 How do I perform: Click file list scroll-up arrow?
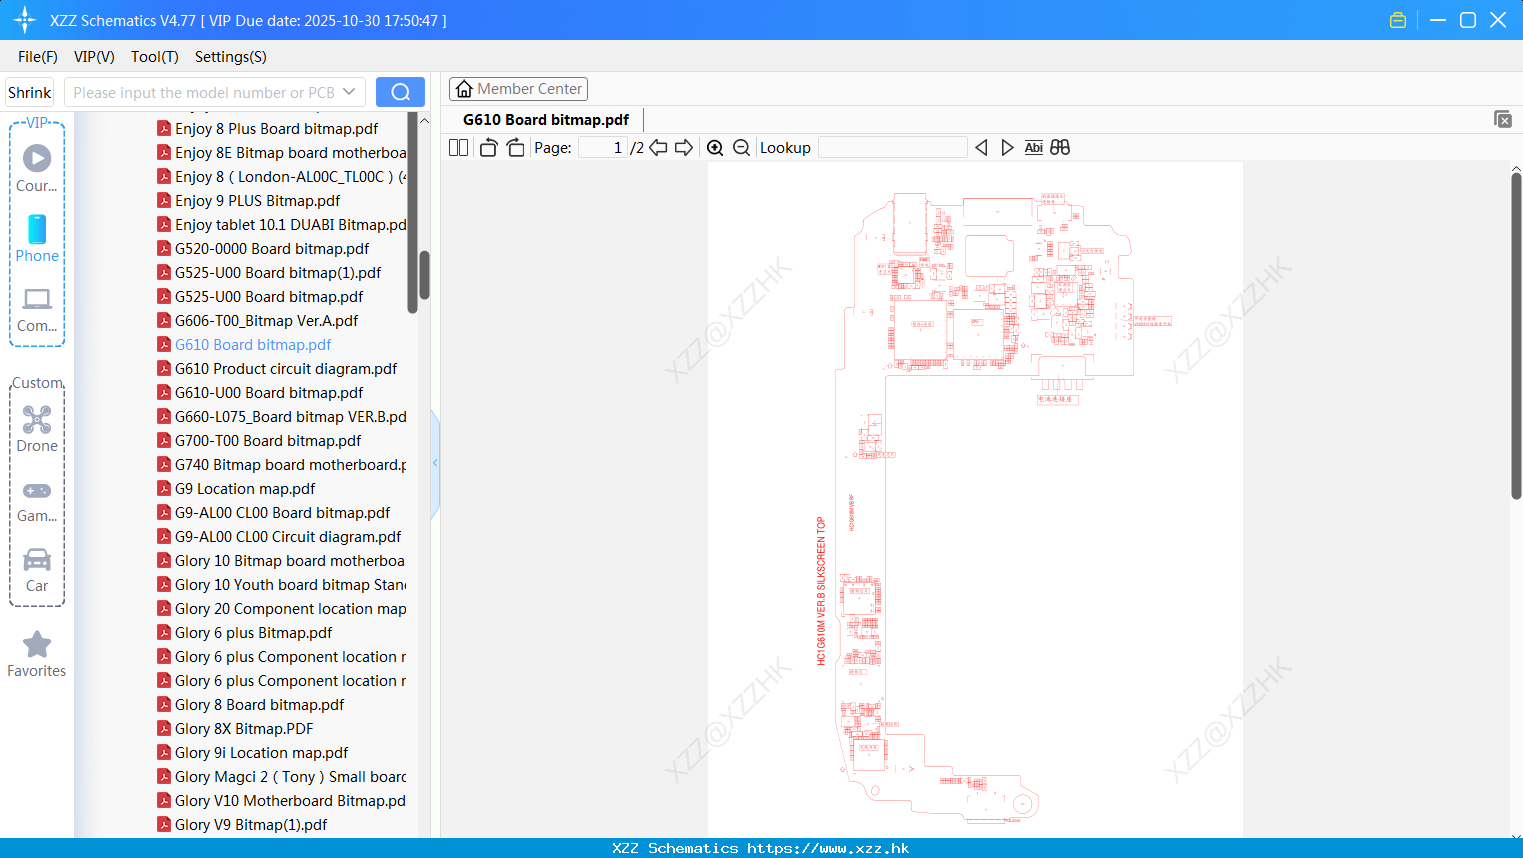tap(424, 121)
